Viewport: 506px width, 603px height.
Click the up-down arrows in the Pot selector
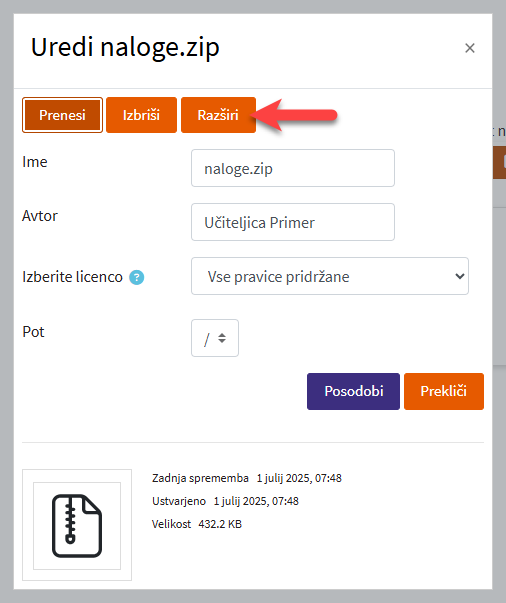pyautogui.click(x=222, y=338)
